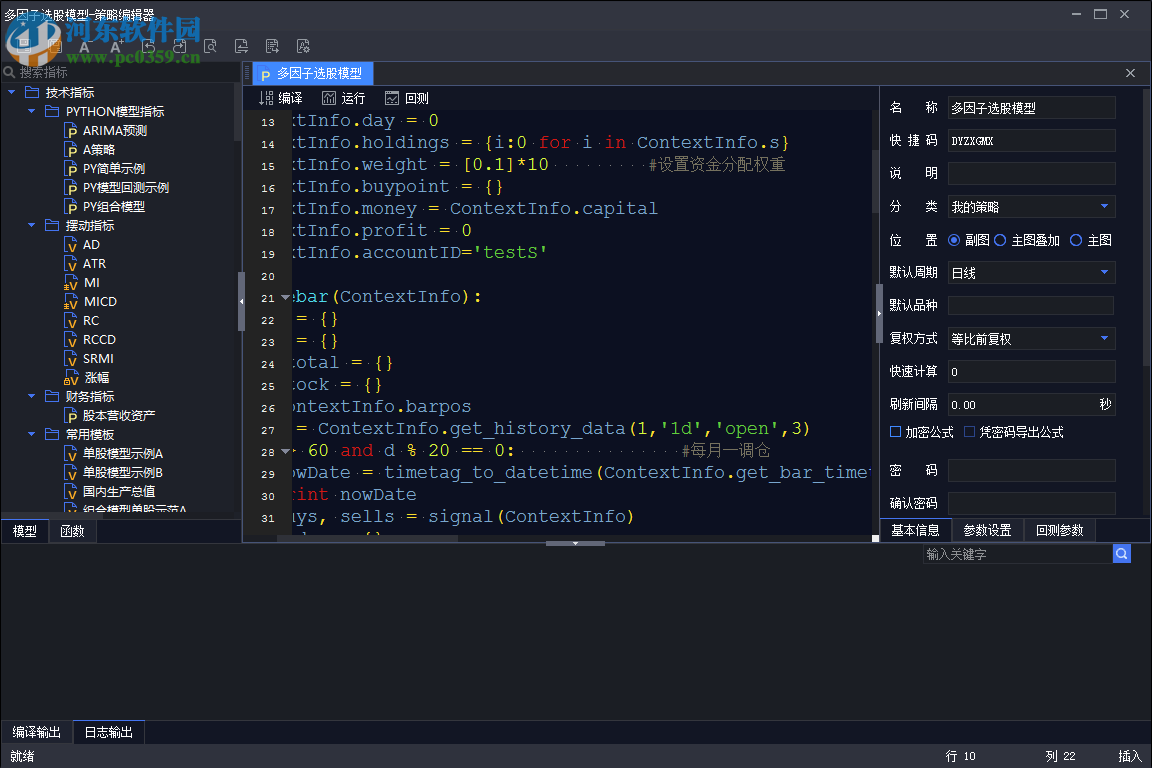Click the 搜索指标 search field
This screenshot has height=768, width=1152.
coord(120,72)
